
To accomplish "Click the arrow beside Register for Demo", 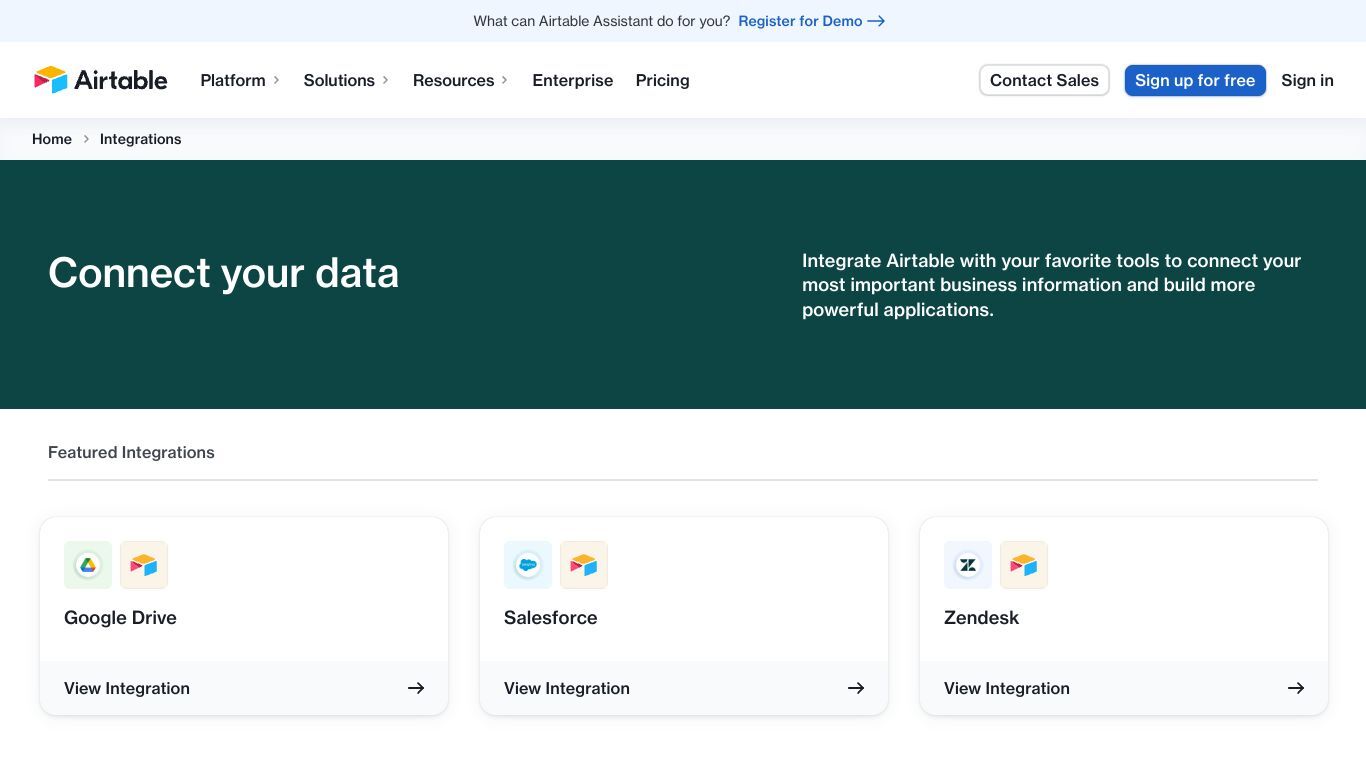I will pyautogui.click(x=876, y=21).
